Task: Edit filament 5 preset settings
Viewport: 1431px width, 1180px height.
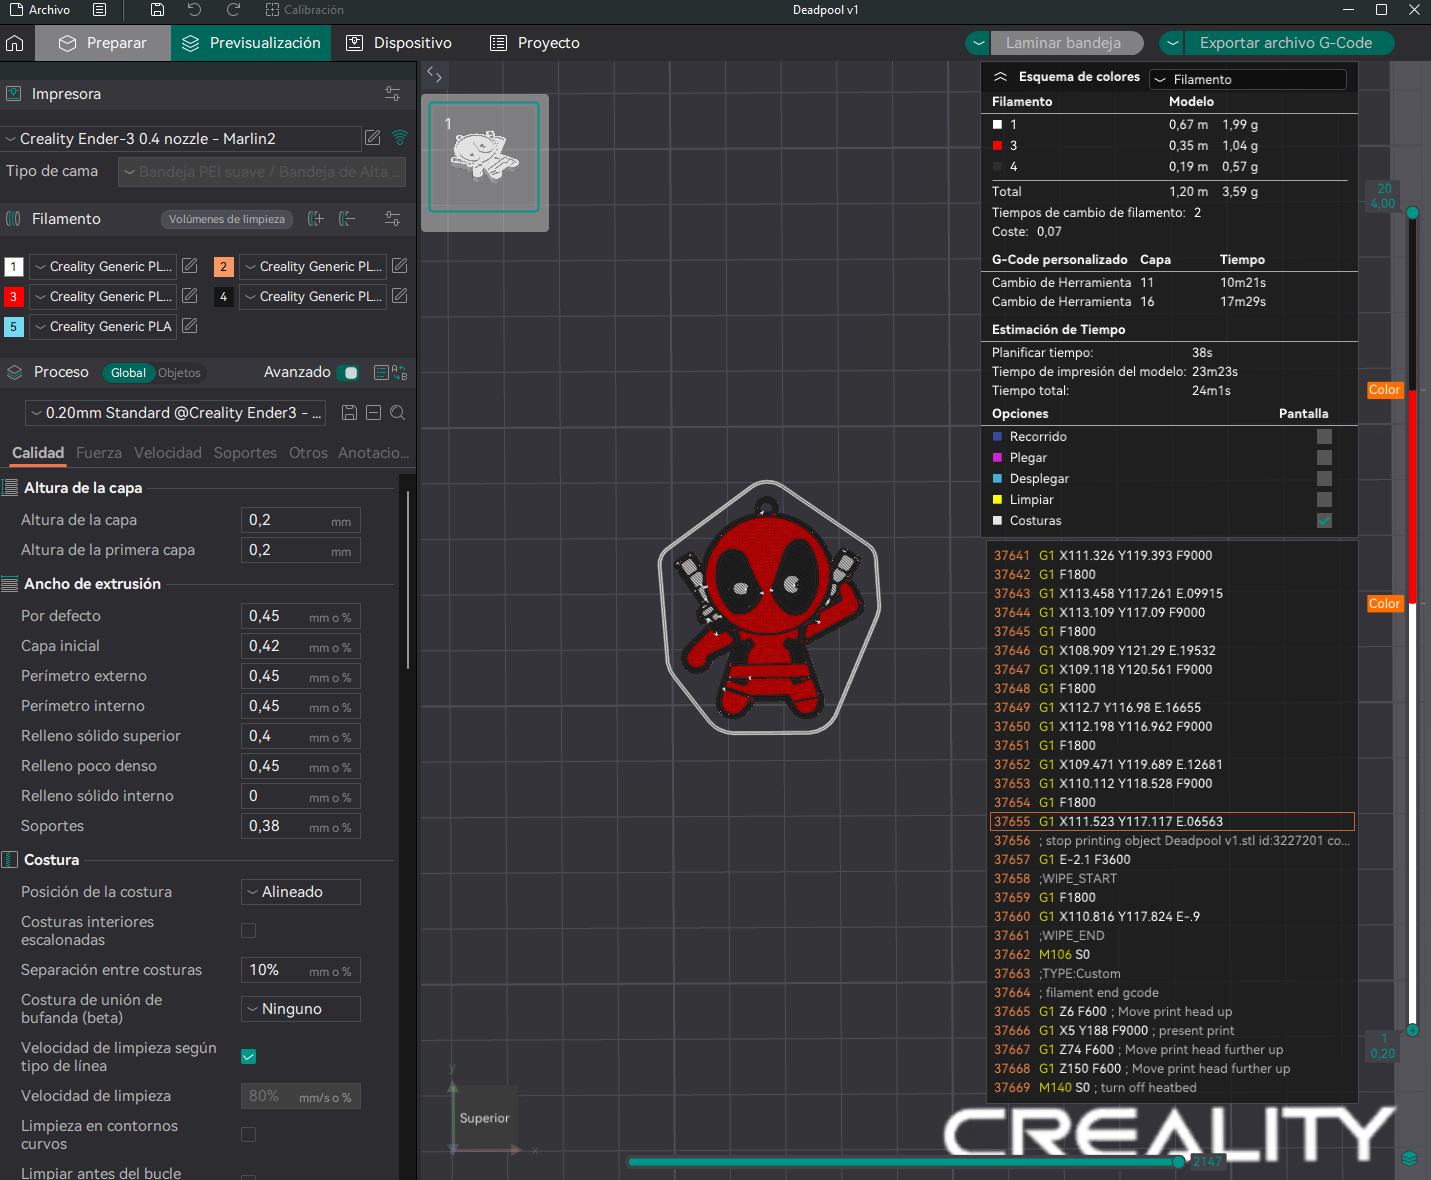Action: [x=190, y=326]
